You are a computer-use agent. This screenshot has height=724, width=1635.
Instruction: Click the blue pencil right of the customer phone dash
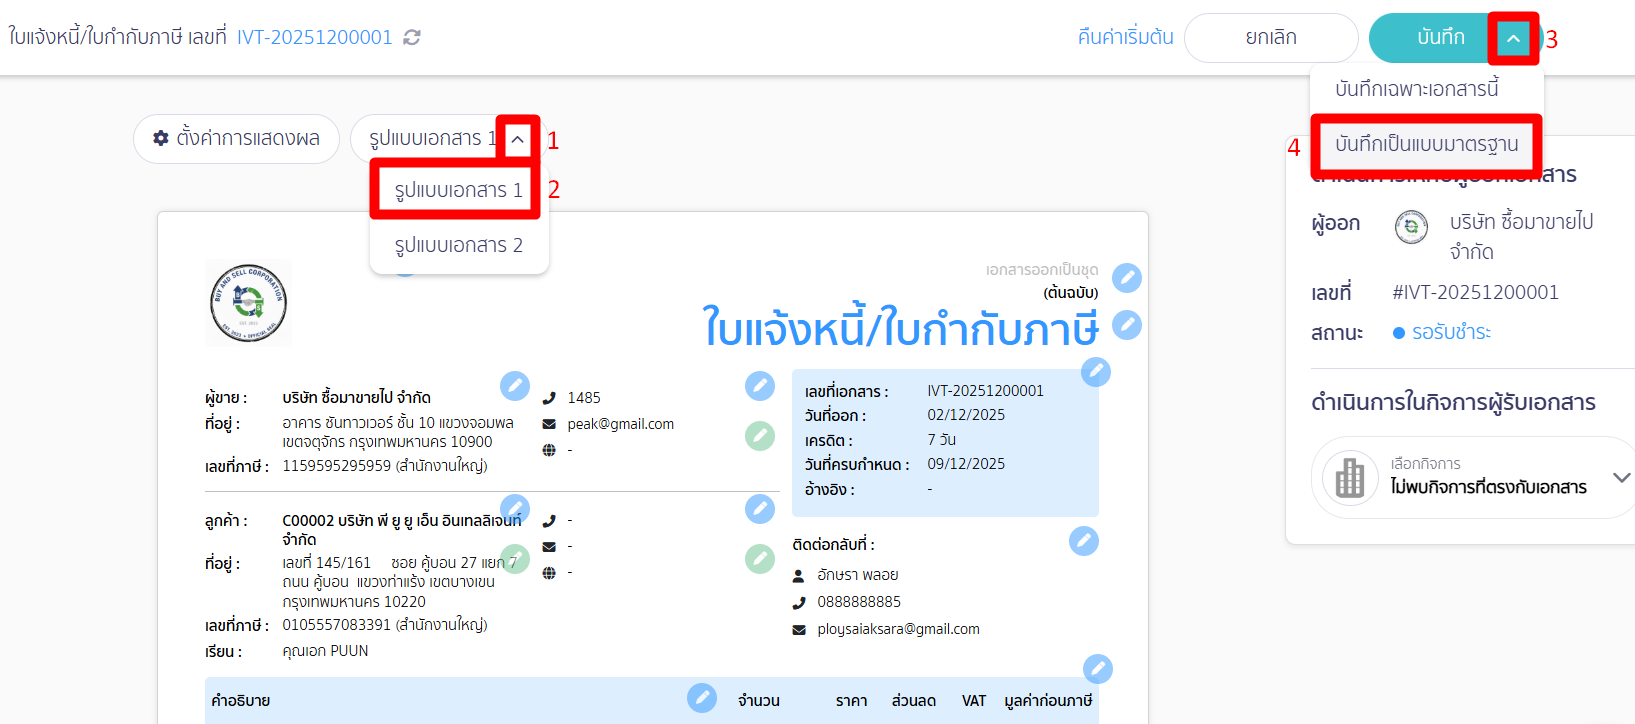[x=760, y=508]
